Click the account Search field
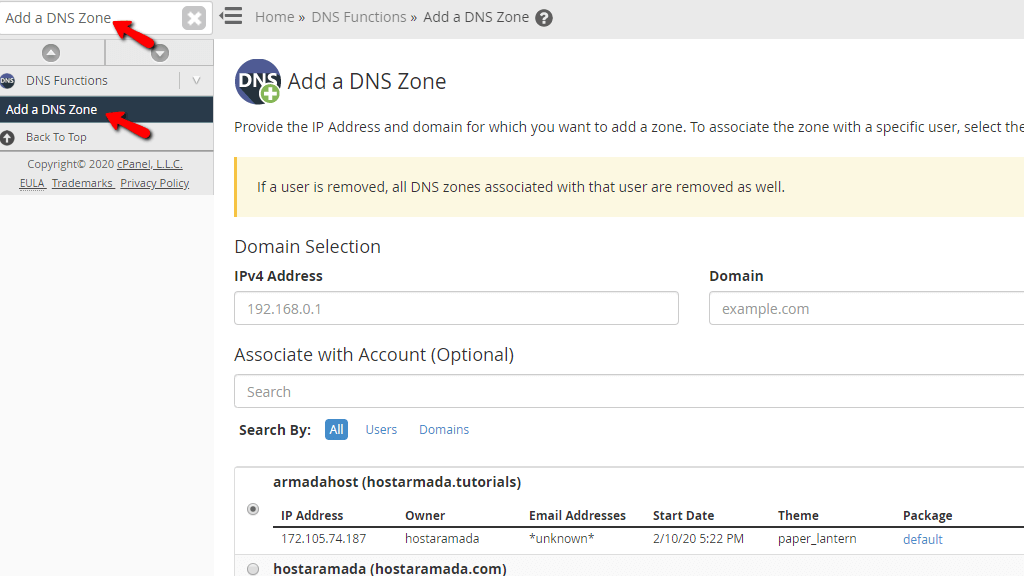Screen dimensions: 1024x576 point(629,391)
